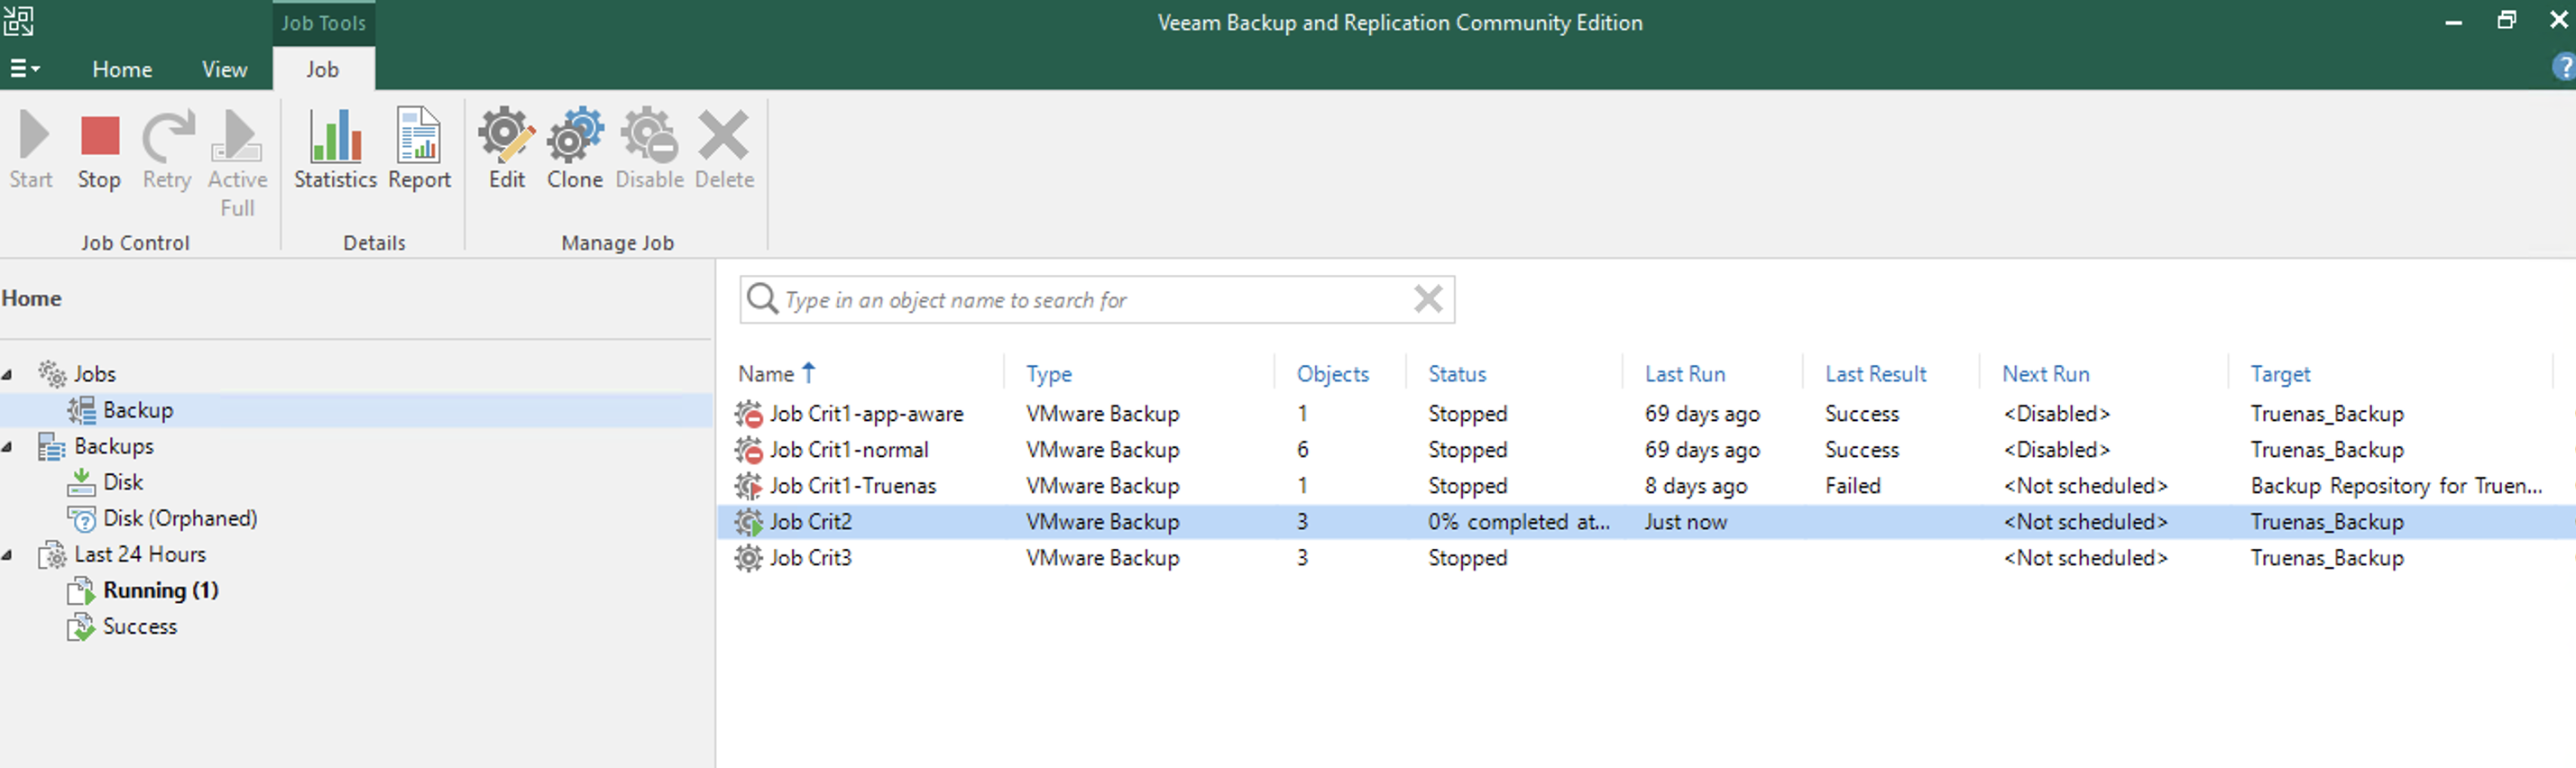
Task: Click the Backups node icon in tree
Action: (x=52, y=446)
